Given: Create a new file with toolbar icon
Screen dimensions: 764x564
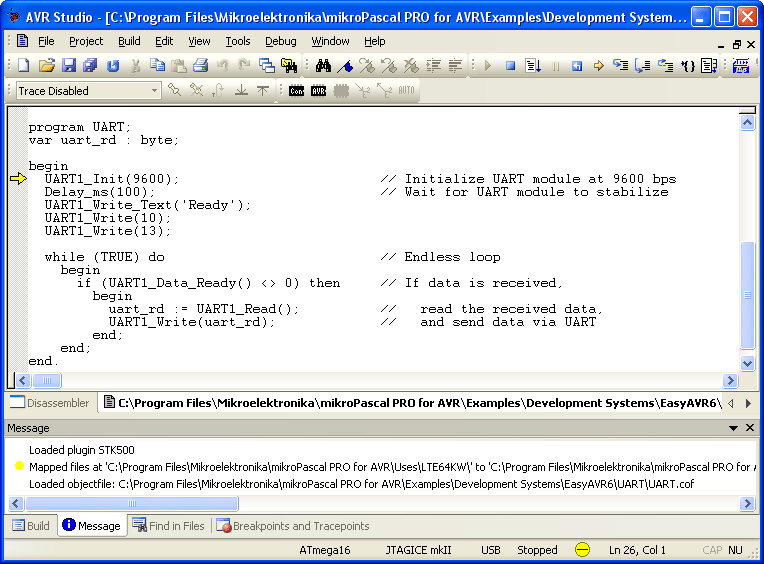Looking at the screenshot, I should click(x=23, y=65).
